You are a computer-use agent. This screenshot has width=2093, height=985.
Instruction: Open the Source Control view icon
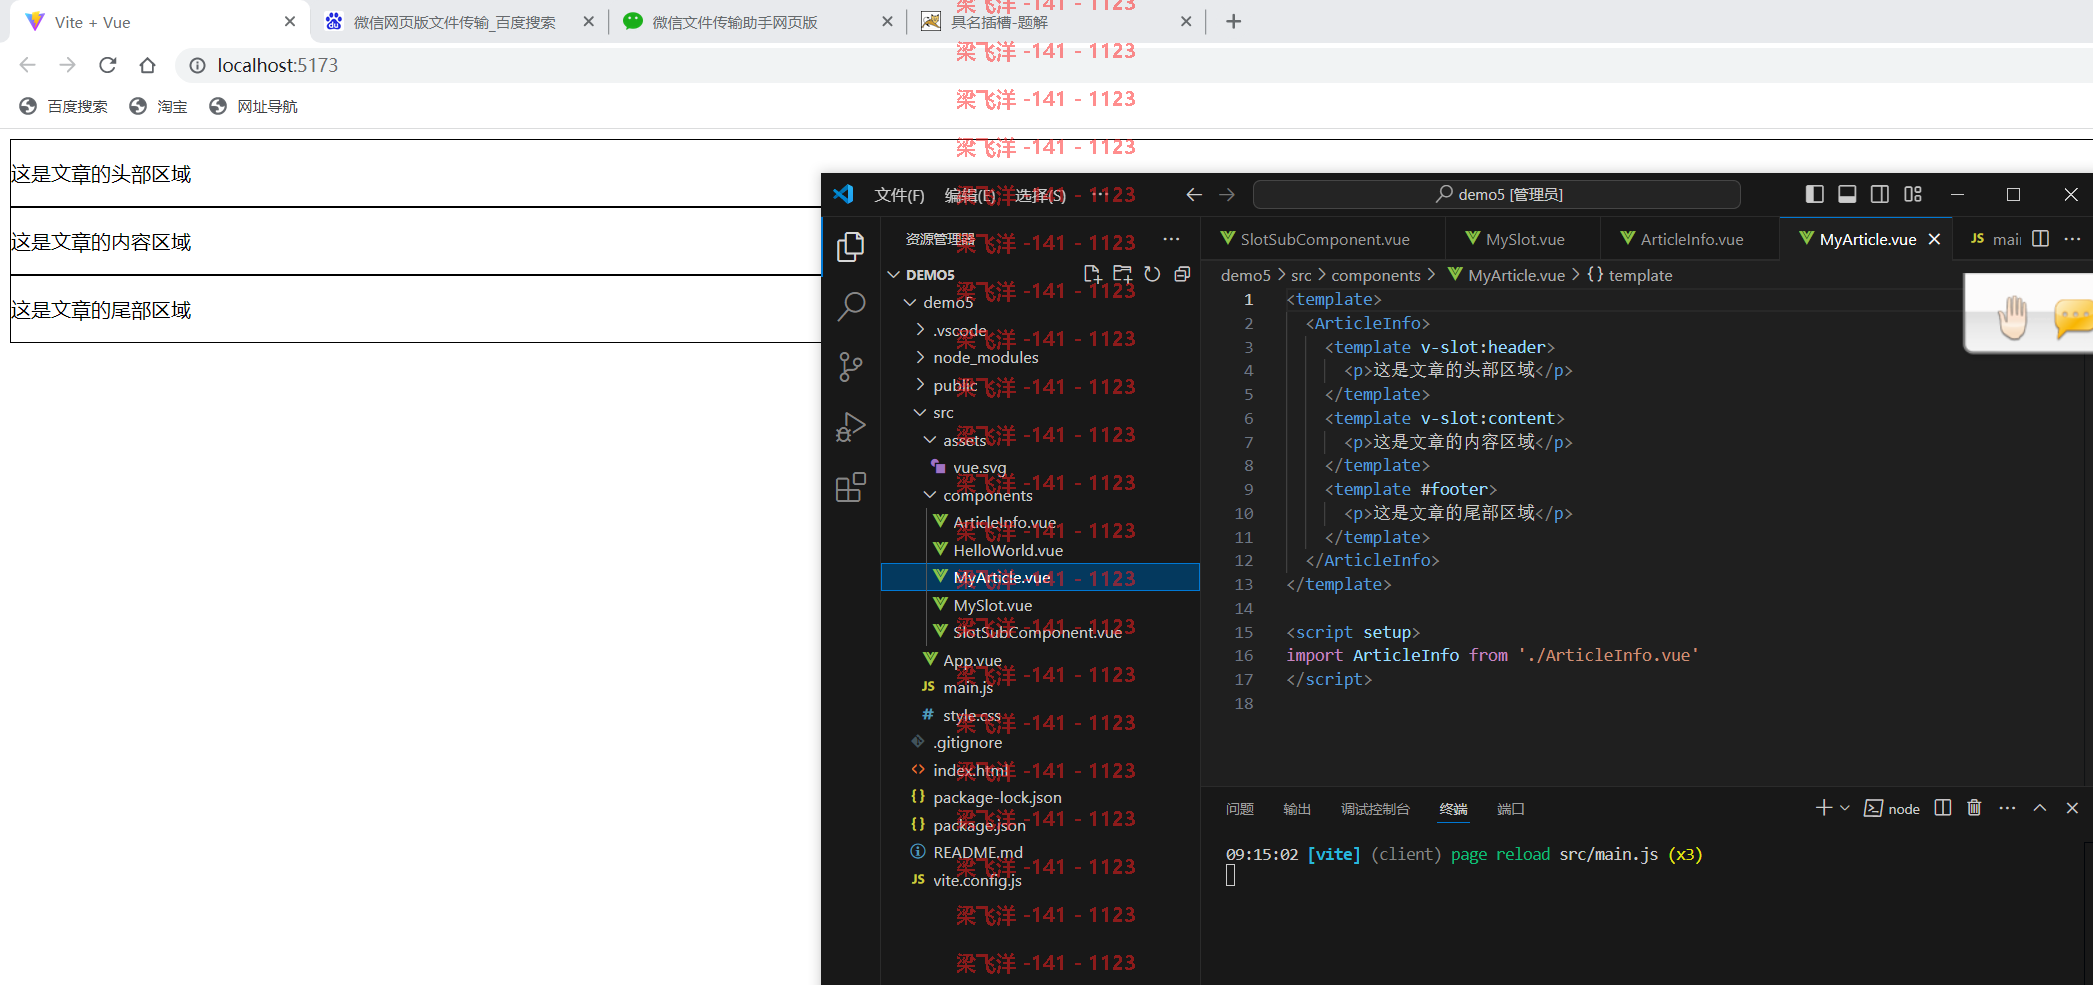851,367
